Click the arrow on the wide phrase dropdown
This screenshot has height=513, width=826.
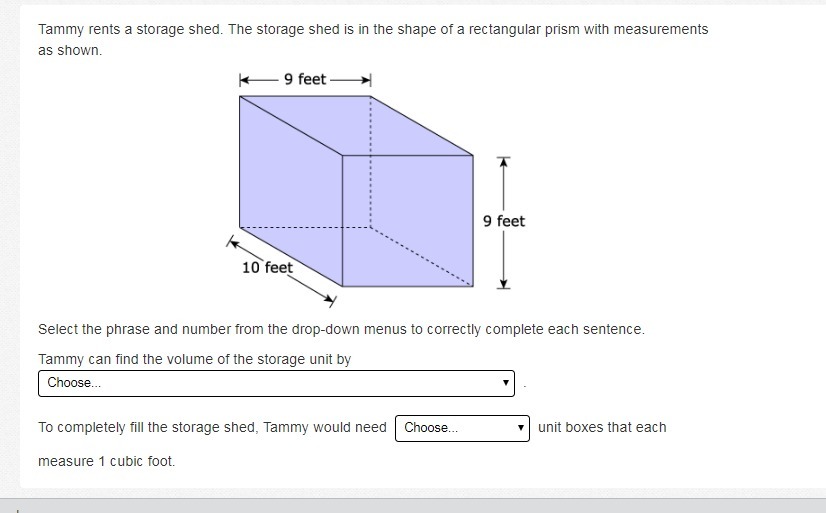coord(506,382)
